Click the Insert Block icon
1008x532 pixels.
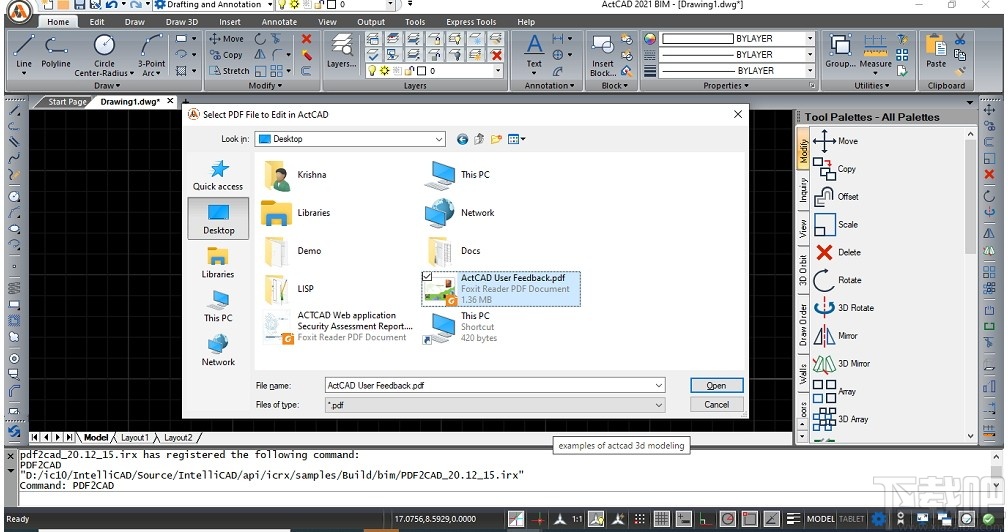tap(602, 55)
